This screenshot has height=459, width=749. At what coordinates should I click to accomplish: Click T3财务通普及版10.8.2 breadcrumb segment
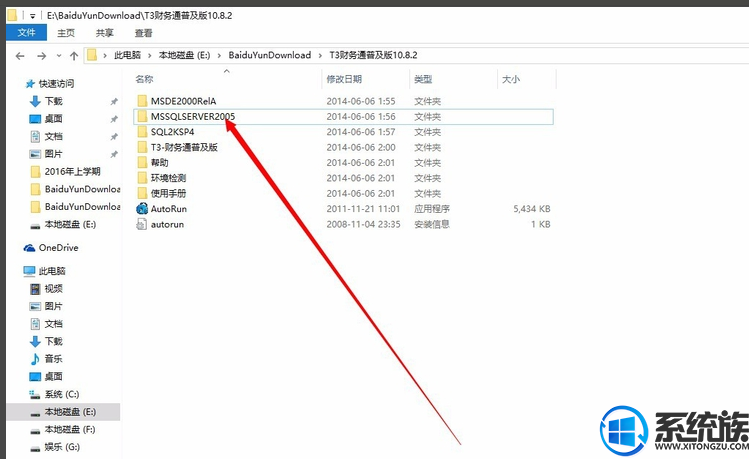click(x=374, y=55)
